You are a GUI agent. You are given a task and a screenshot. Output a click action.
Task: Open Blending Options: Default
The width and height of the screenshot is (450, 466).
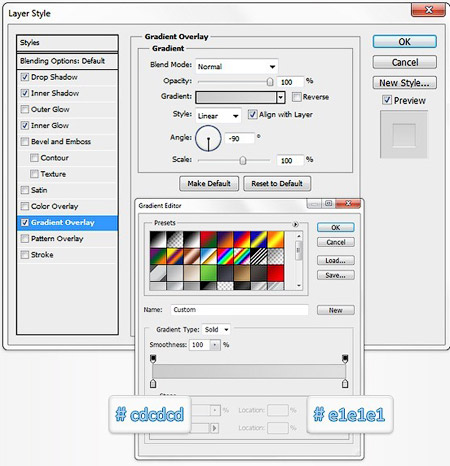(67, 61)
